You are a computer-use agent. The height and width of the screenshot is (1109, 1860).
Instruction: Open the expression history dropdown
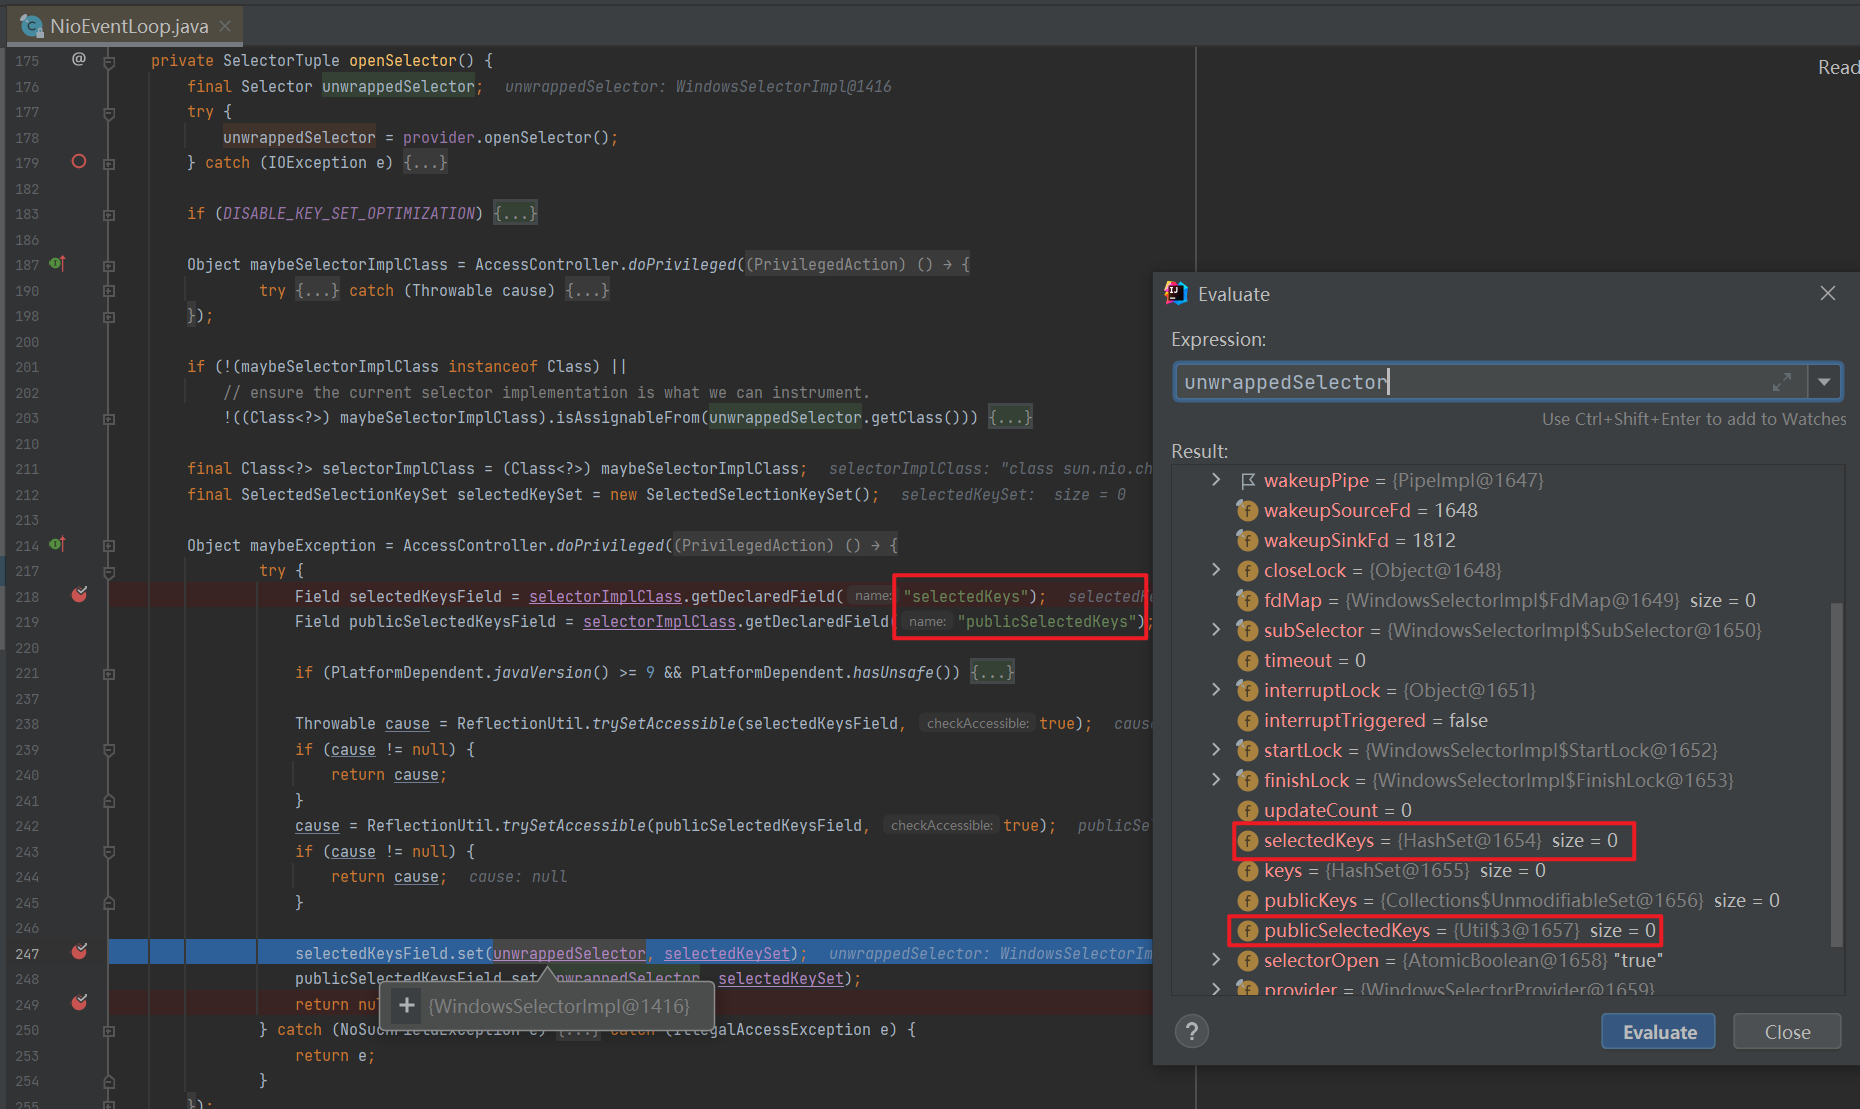click(x=1824, y=382)
